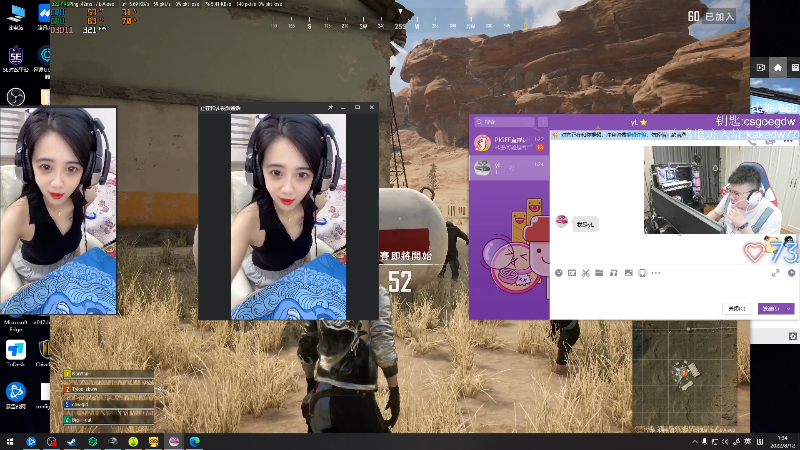The width and height of the screenshot is (800, 450).
Task: Open the green hexagon taskbar app
Action: coord(92,442)
